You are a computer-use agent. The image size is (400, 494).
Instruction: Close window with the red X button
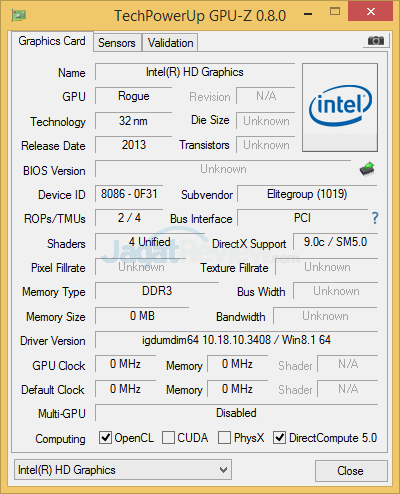(371, 11)
